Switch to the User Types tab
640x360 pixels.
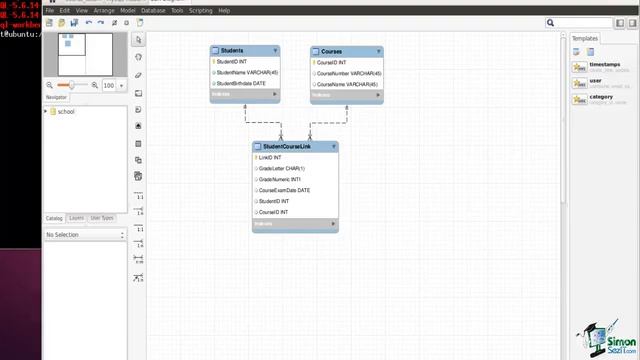[102, 218]
